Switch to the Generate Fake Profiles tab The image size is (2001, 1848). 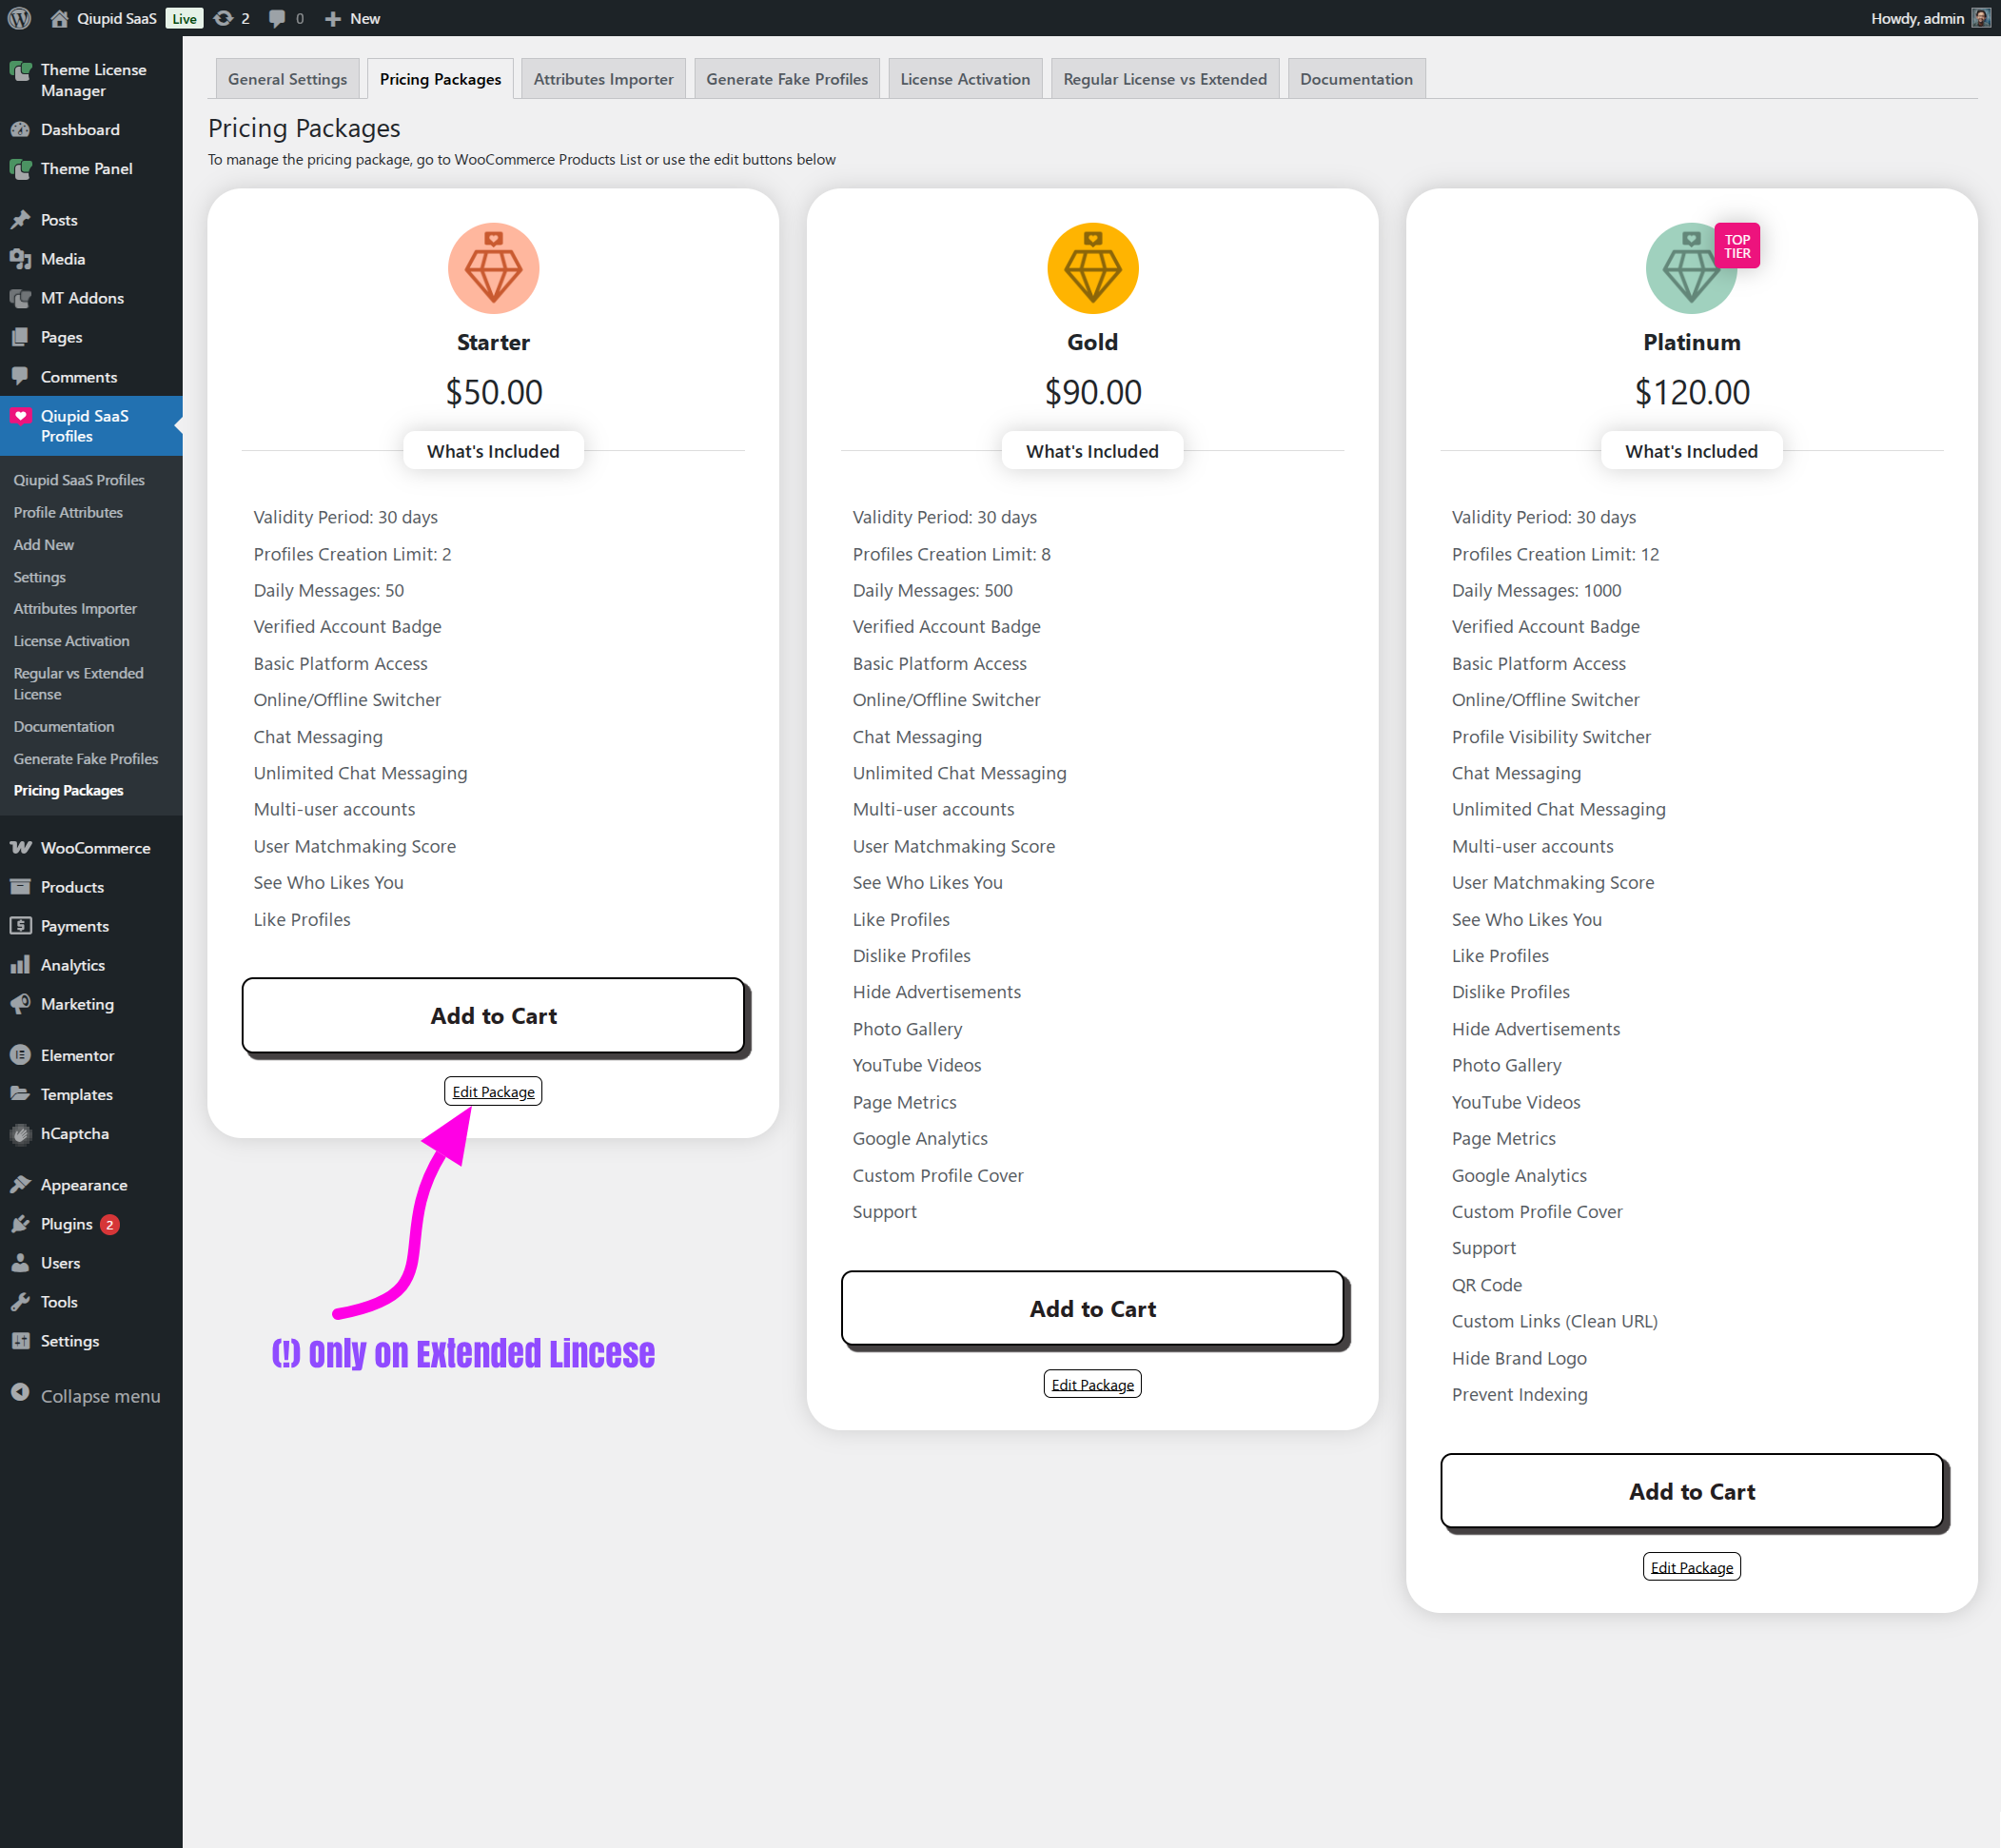pyautogui.click(x=786, y=79)
